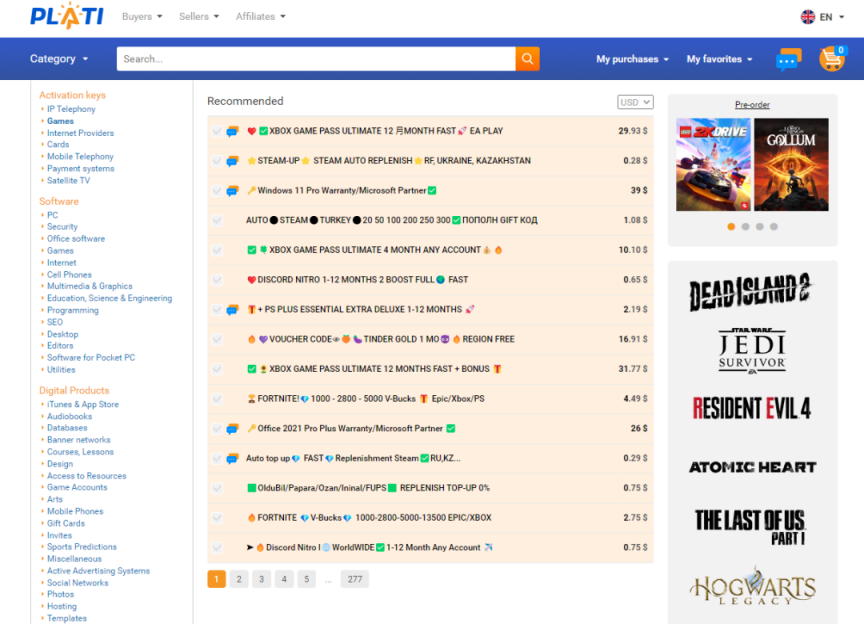Go to page 5 of results
The width and height of the screenshot is (864, 624).
(306, 579)
